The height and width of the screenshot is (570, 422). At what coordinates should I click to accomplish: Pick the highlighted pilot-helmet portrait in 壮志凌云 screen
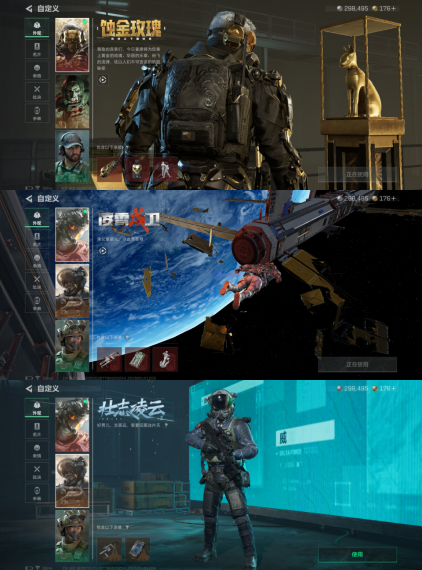(72, 481)
